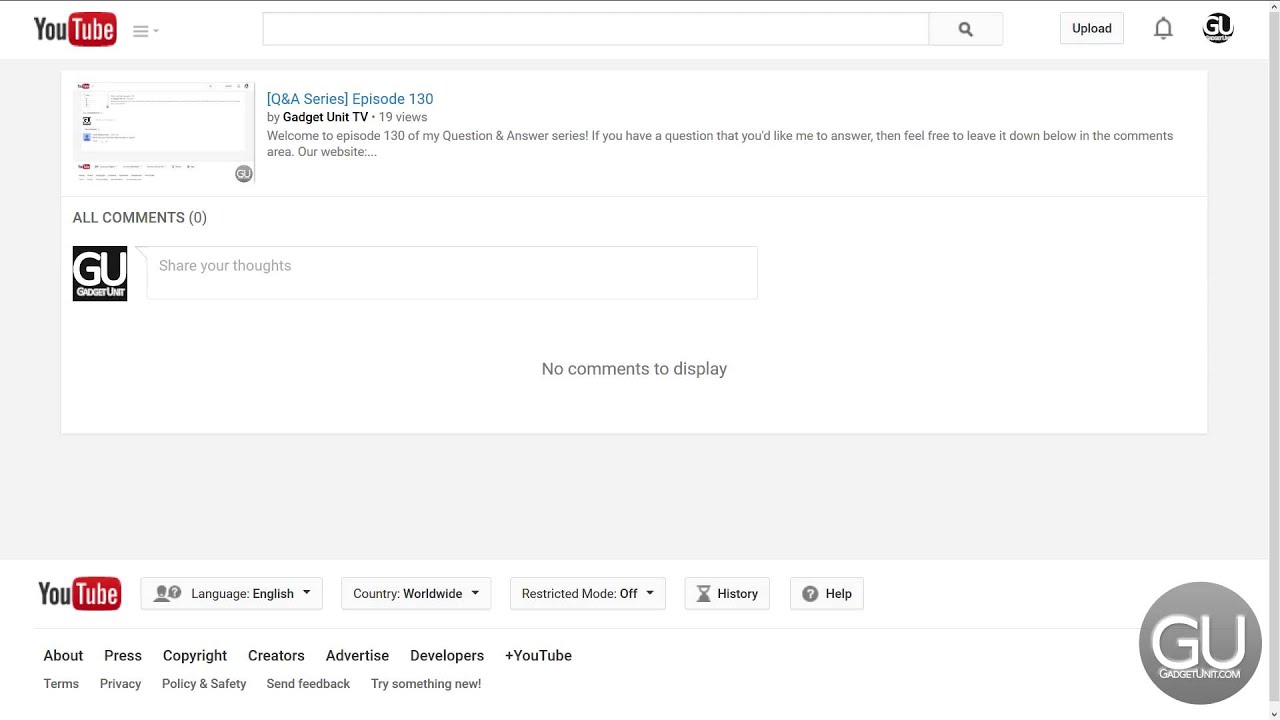Expand the Country: Worldwide dropdown

point(416,594)
